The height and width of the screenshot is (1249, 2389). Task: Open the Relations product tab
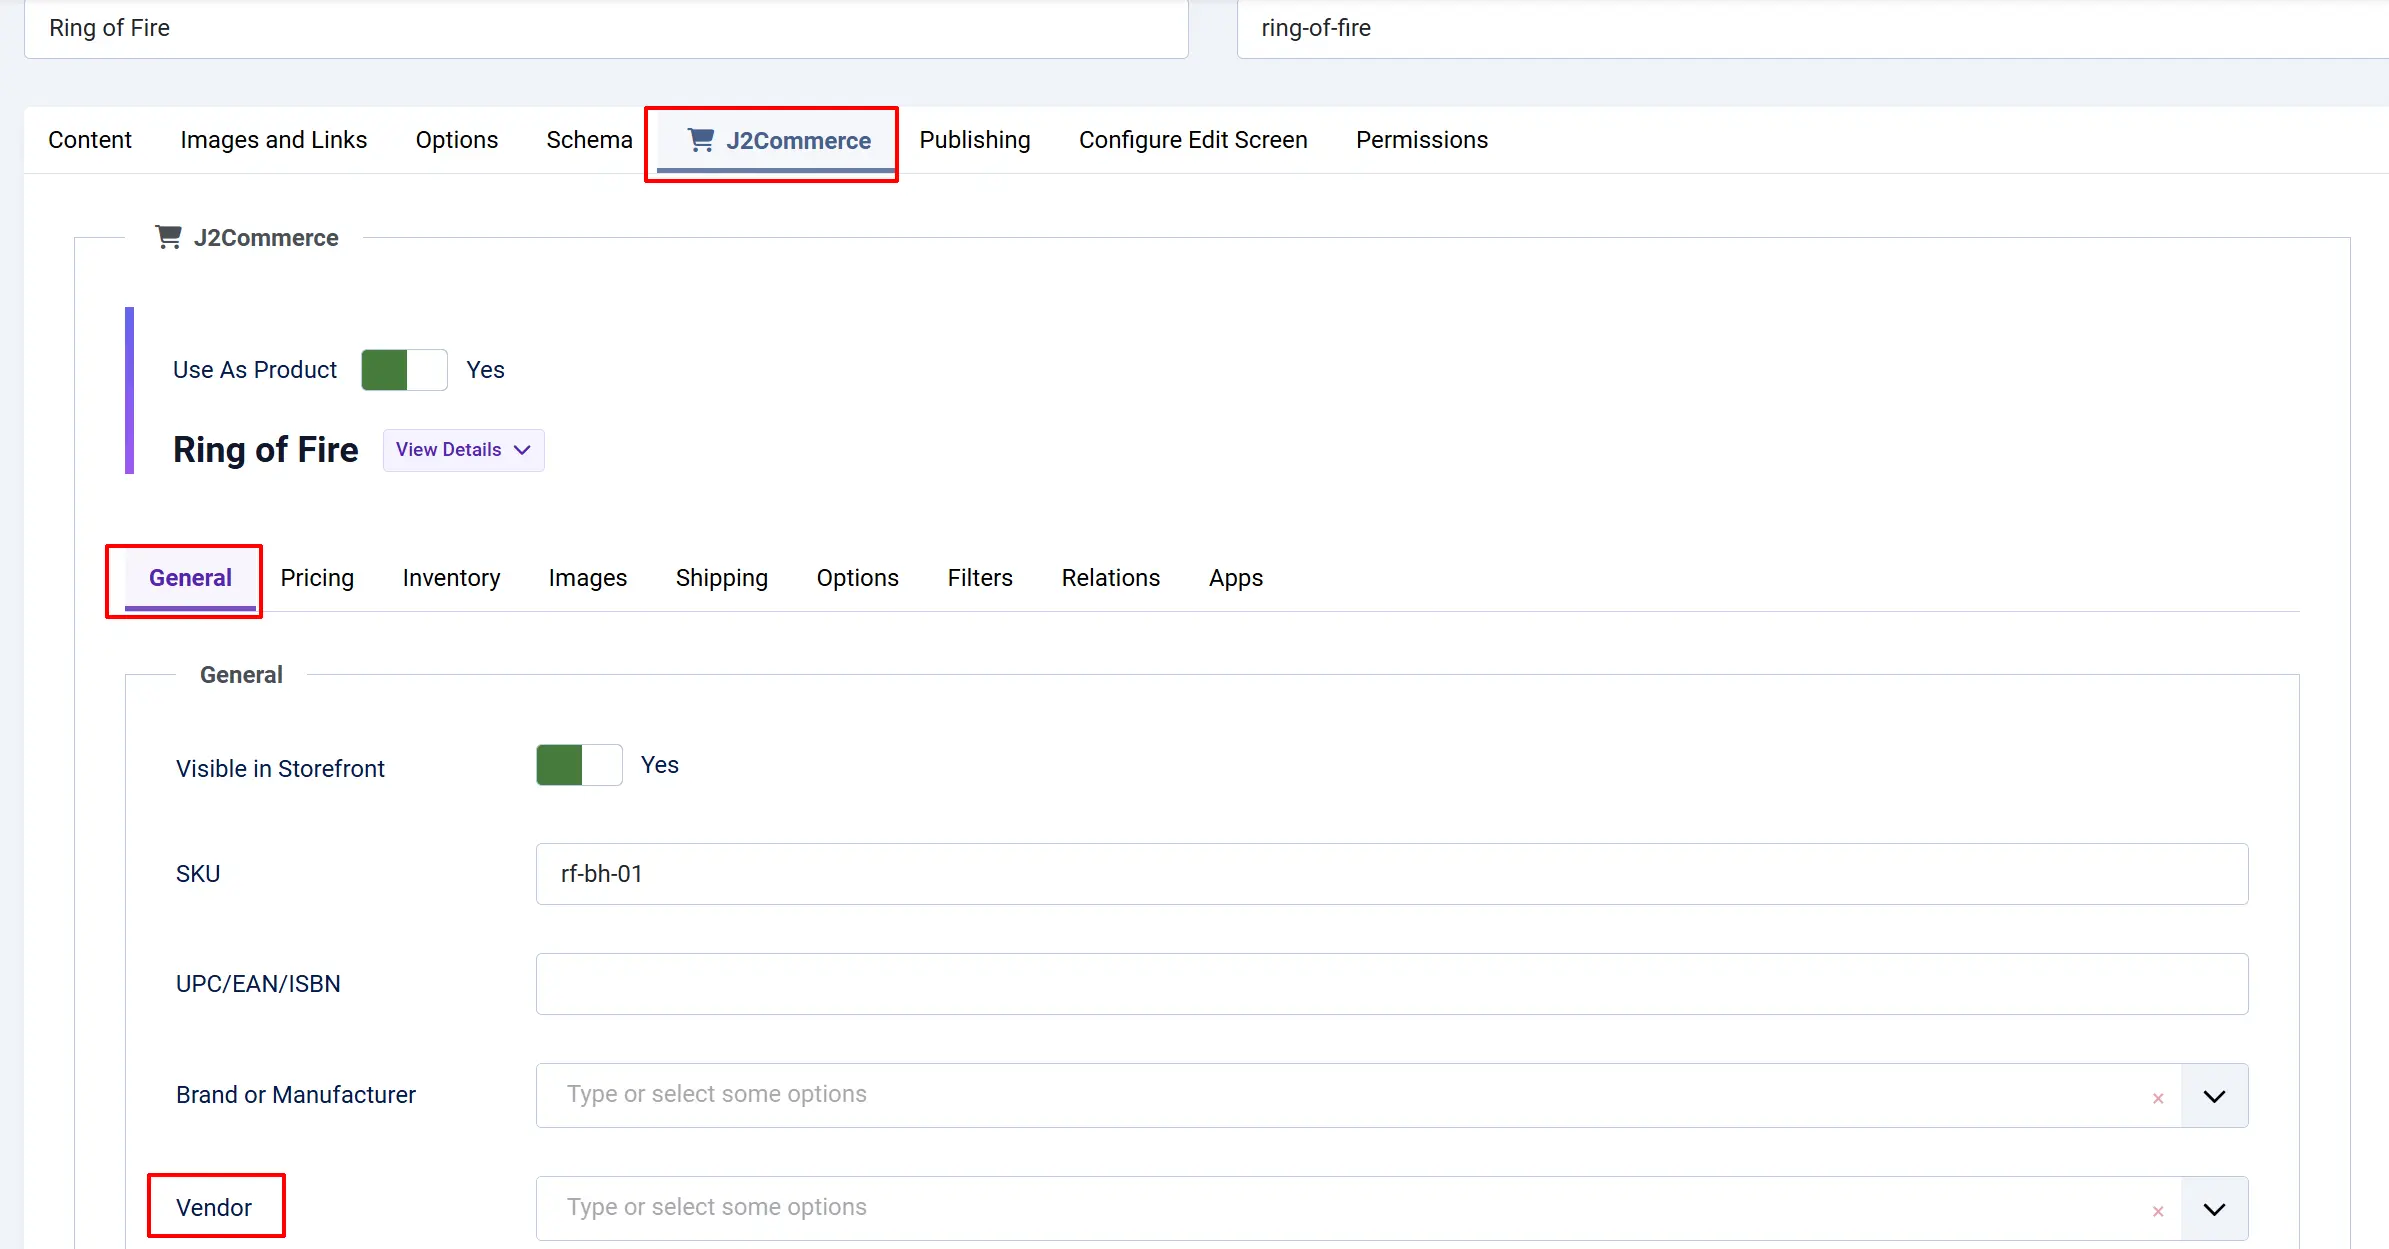[x=1111, y=578]
